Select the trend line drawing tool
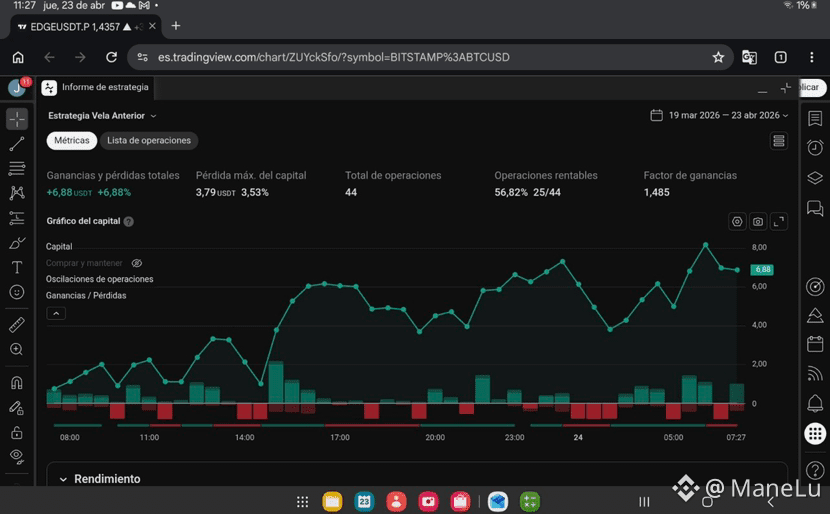The height and width of the screenshot is (514, 830). coord(17,143)
